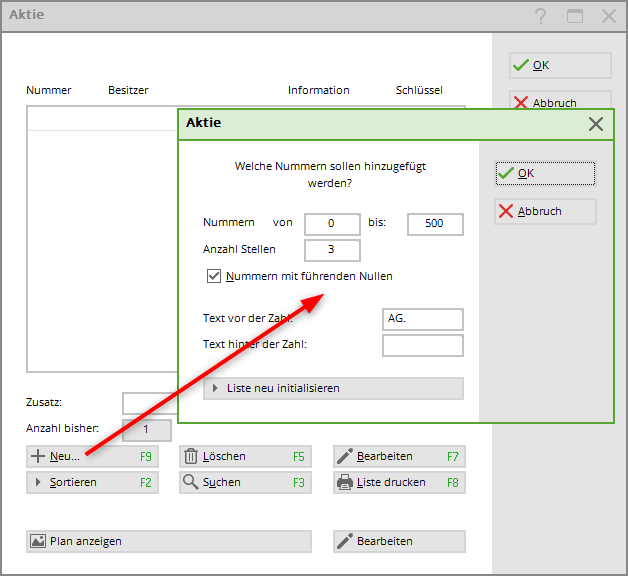
Task: Toggle Nummern mit führenden Nullen checkbox
Action: pyautogui.click(x=213, y=277)
